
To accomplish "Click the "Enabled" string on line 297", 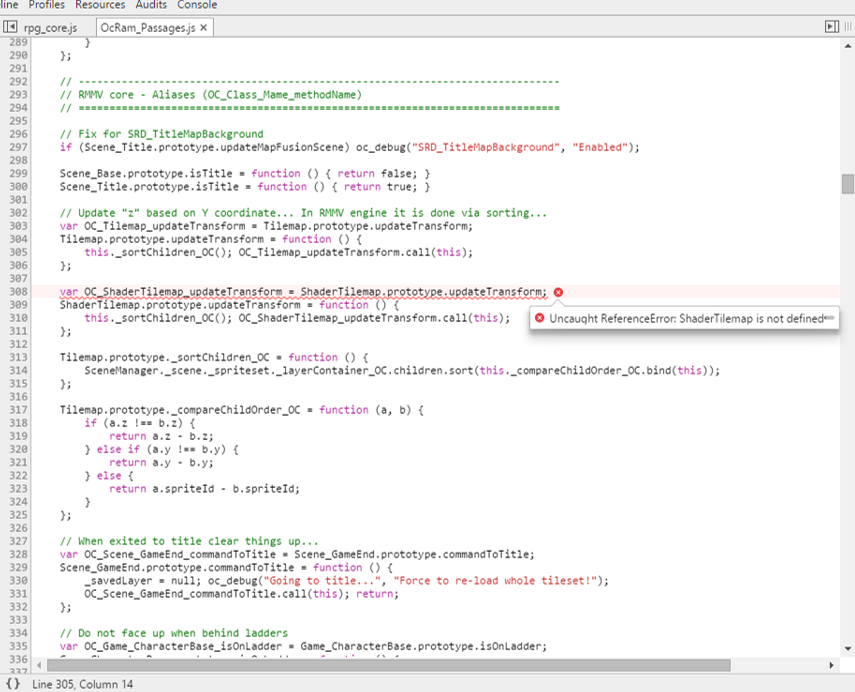I will tap(600, 147).
